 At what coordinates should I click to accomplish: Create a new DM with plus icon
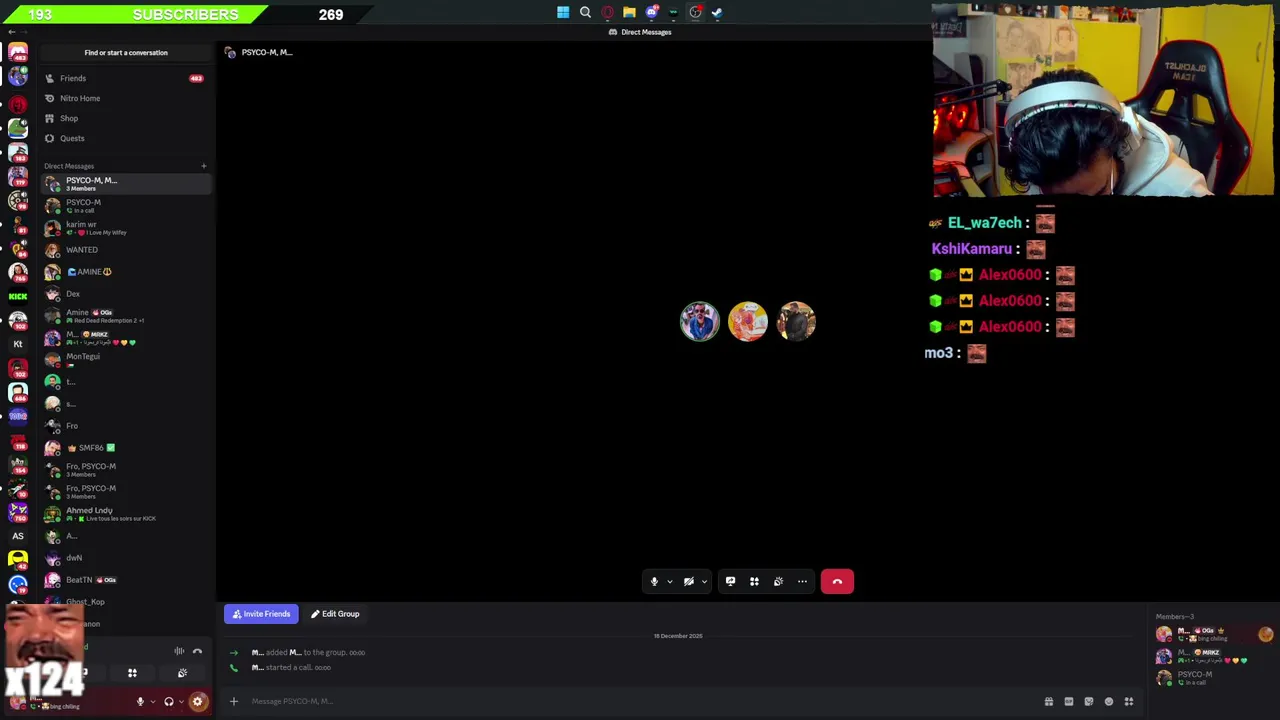(203, 166)
